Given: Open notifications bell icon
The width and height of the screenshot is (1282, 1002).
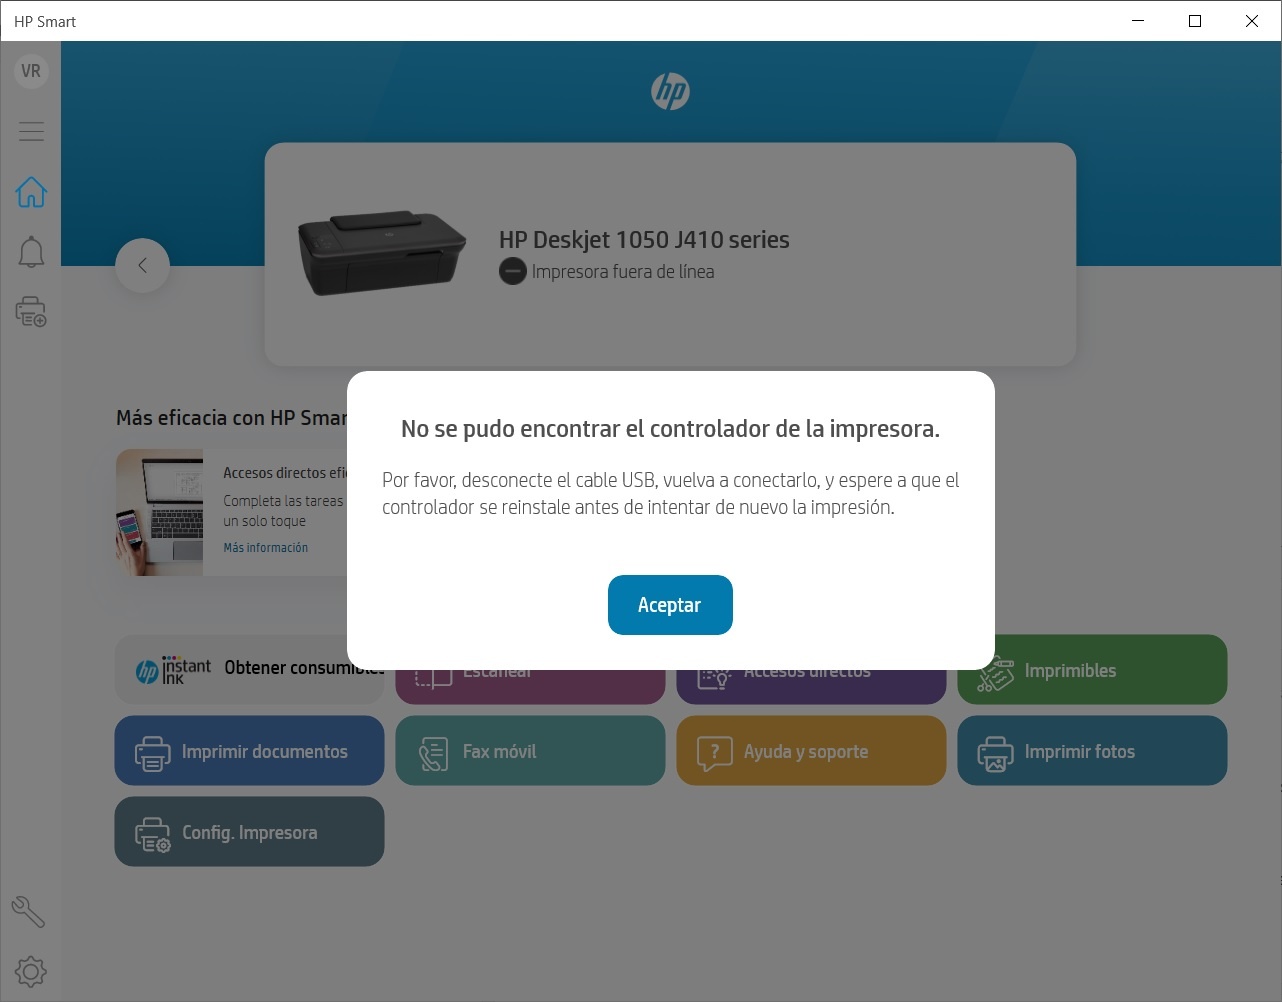Looking at the screenshot, I should (31, 252).
